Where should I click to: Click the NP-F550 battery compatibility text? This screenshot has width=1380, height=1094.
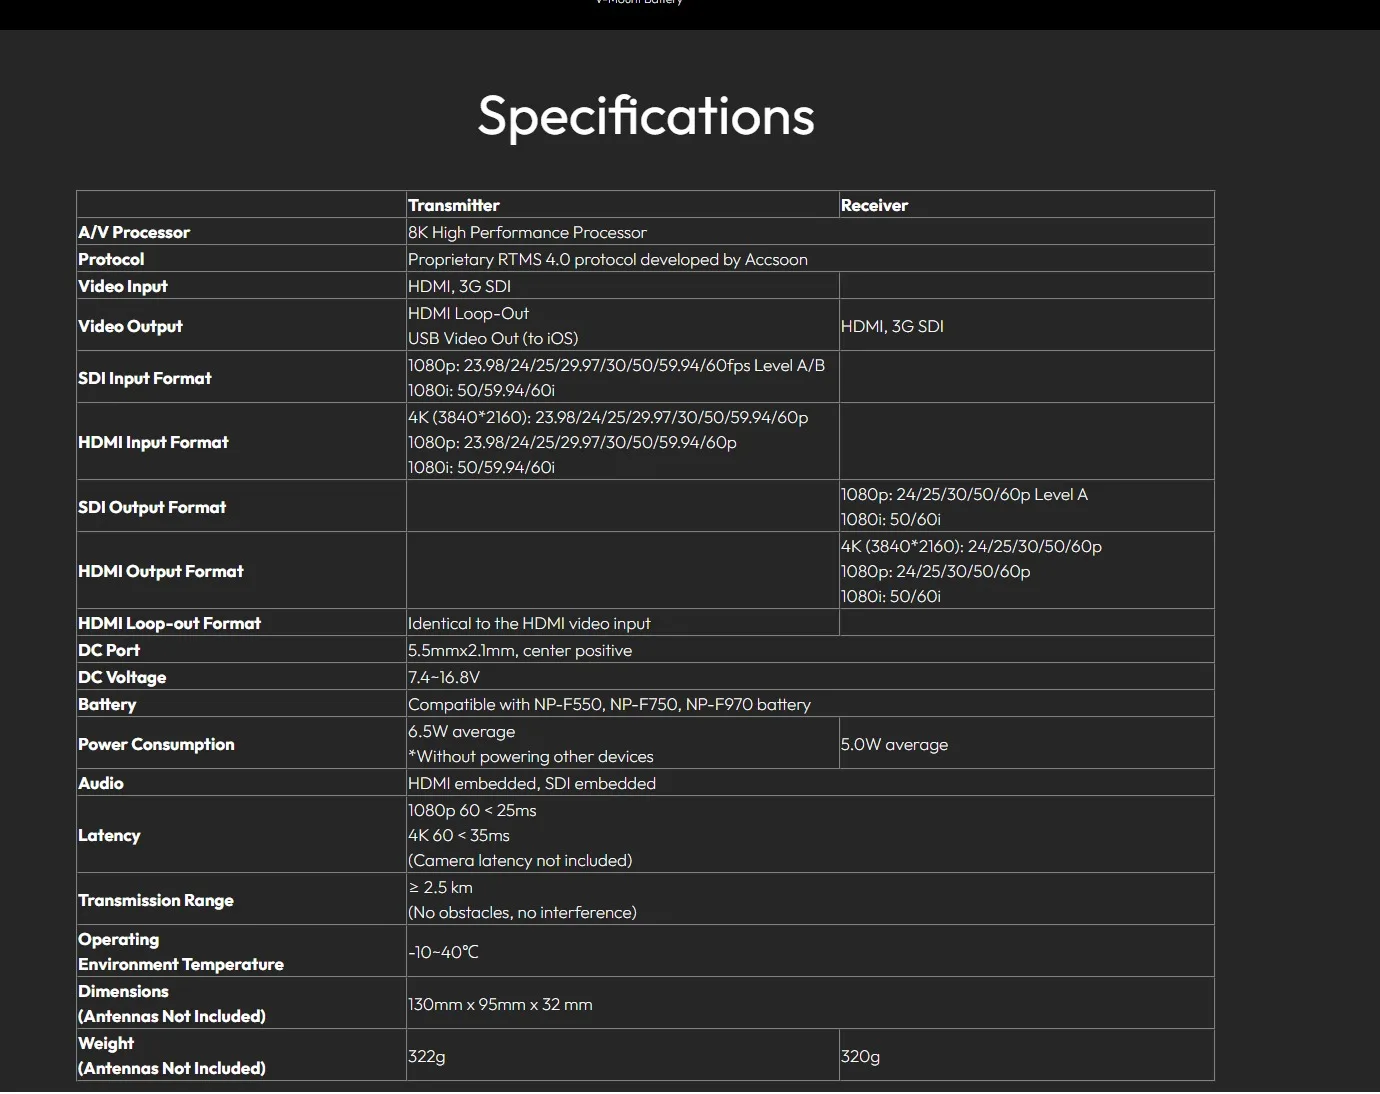tap(609, 704)
